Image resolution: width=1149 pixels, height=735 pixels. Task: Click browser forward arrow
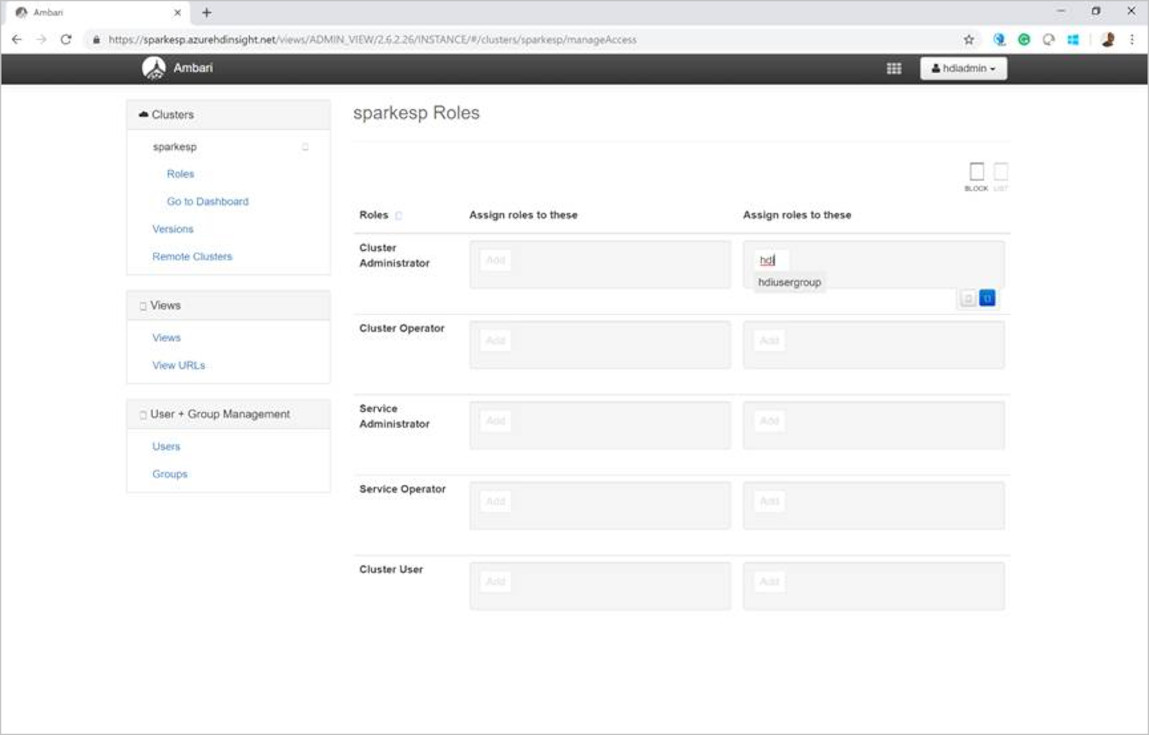[41, 40]
